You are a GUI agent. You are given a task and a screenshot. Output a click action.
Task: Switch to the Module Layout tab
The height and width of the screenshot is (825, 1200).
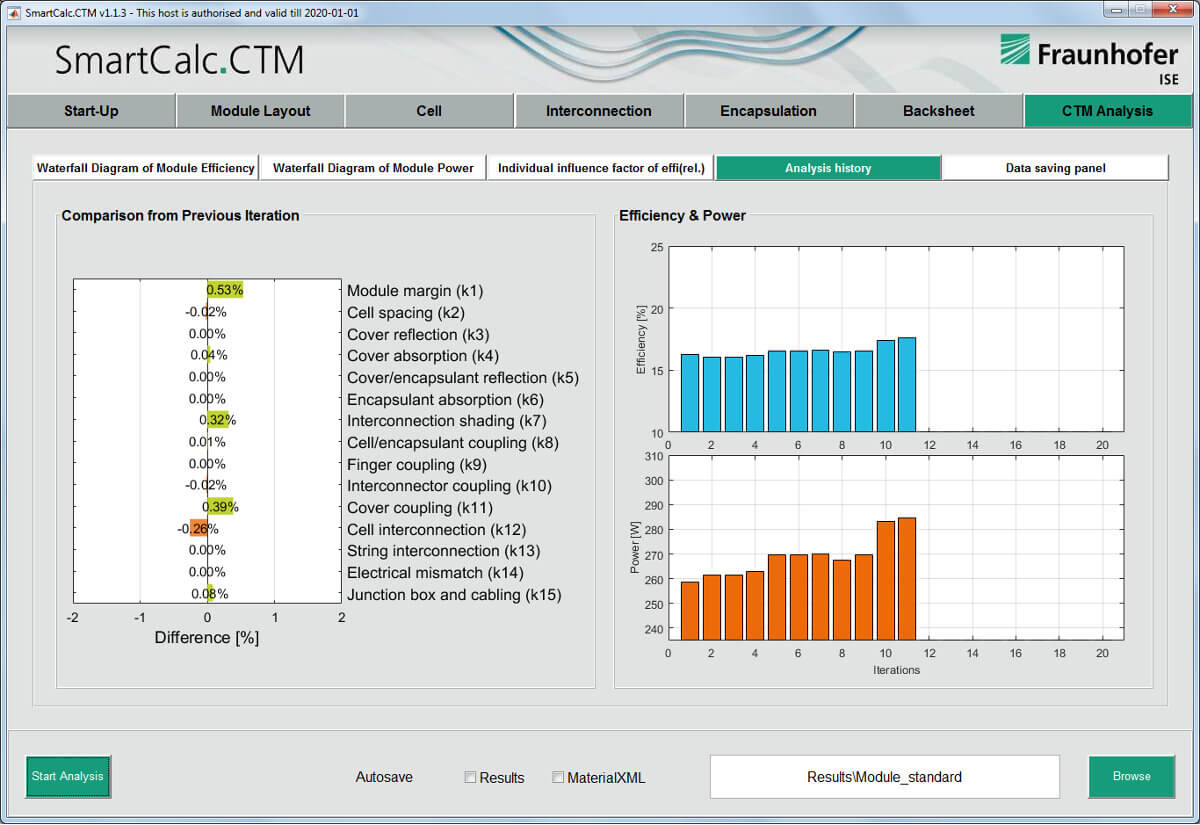coord(260,111)
